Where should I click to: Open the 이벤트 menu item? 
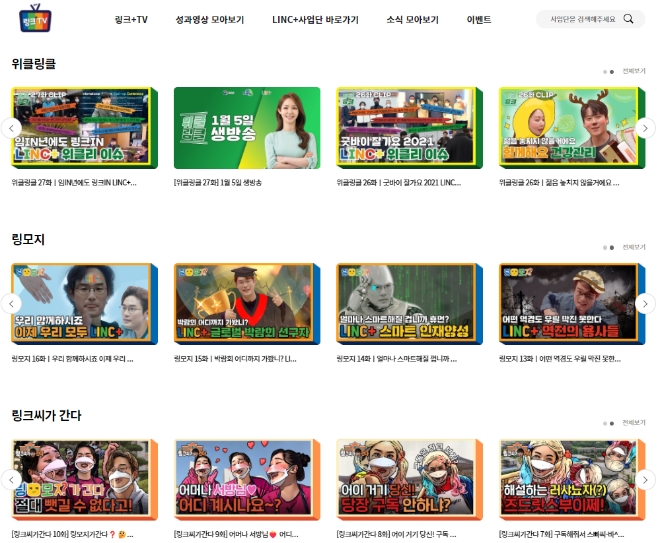click(479, 19)
